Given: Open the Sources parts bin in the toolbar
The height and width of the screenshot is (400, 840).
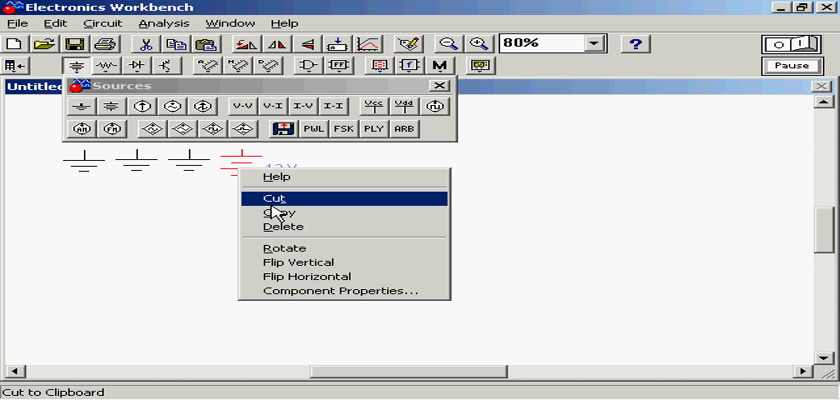Looking at the screenshot, I should coord(77,66).
